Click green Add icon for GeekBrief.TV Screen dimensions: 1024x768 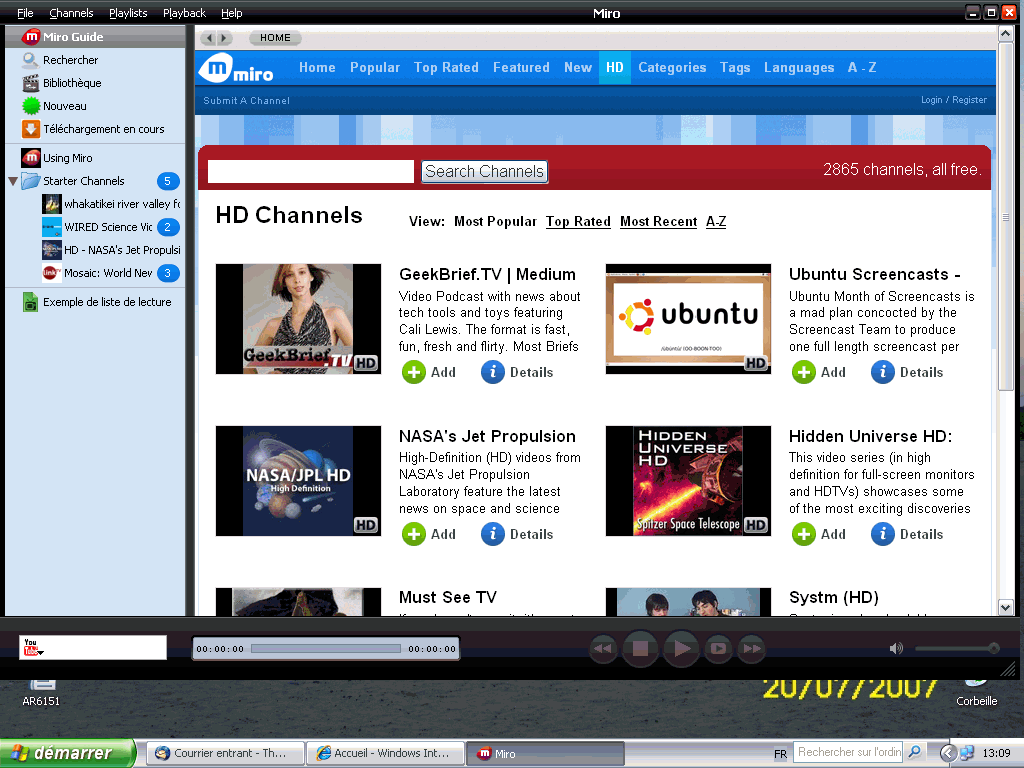click(413, 372)
